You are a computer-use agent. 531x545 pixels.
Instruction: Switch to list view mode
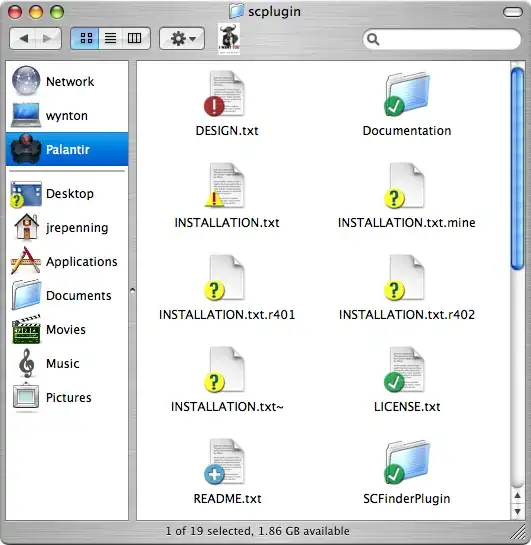[x=111, y=38]
